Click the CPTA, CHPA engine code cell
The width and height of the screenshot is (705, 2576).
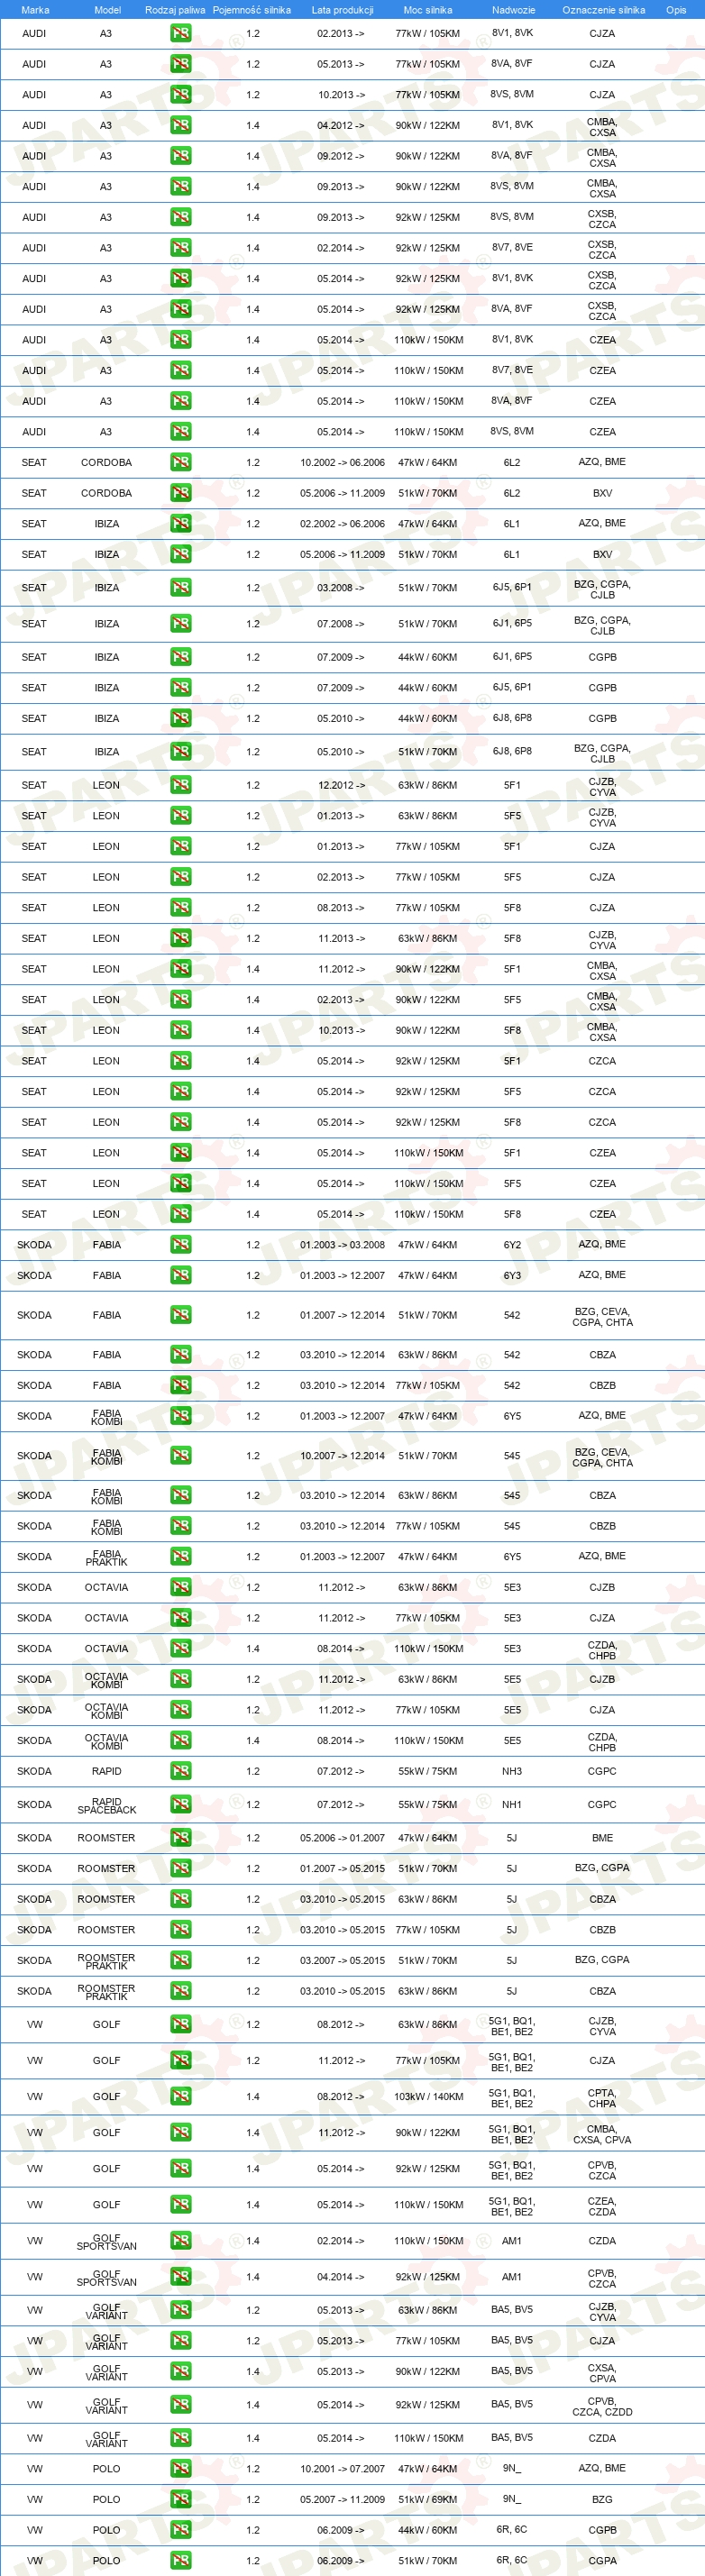pyautogui.click(x=602, y=2098)
